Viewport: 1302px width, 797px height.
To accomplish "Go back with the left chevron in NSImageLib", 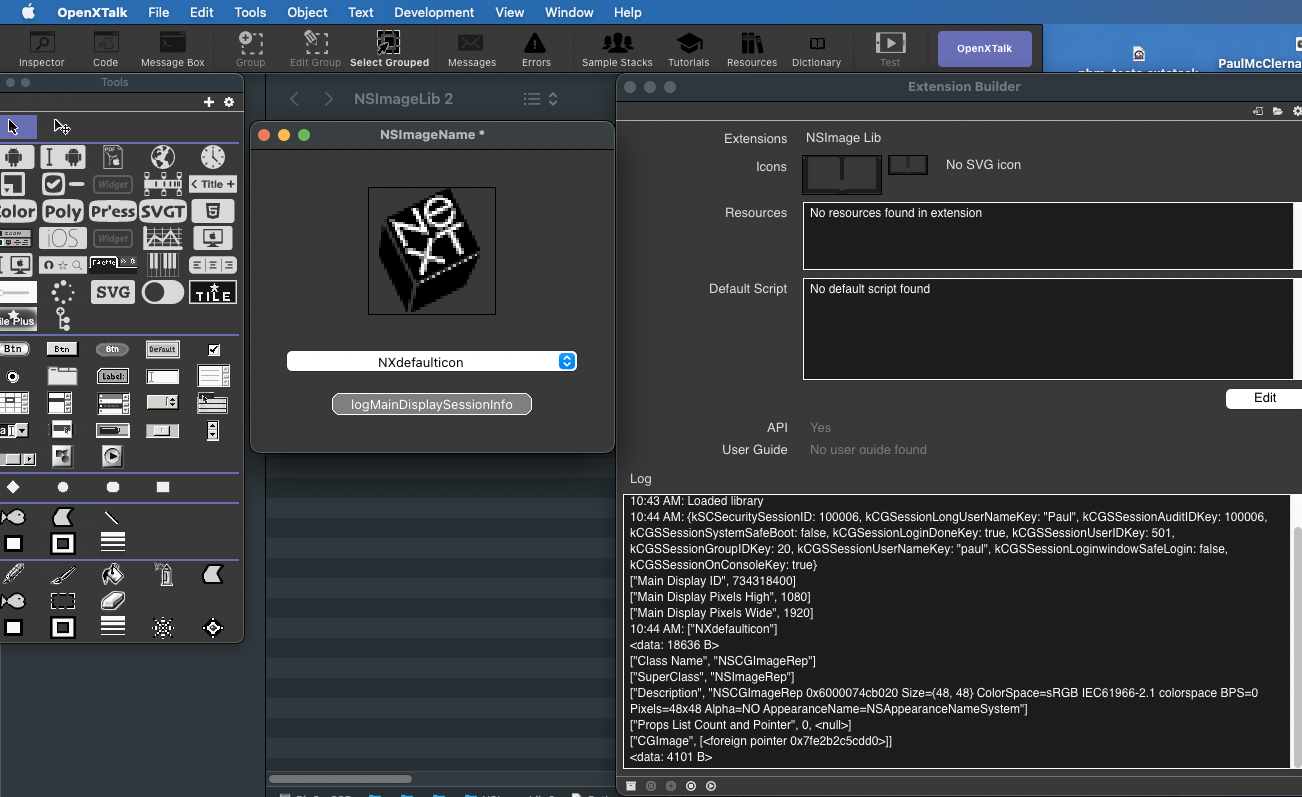I will pos(294,99).
